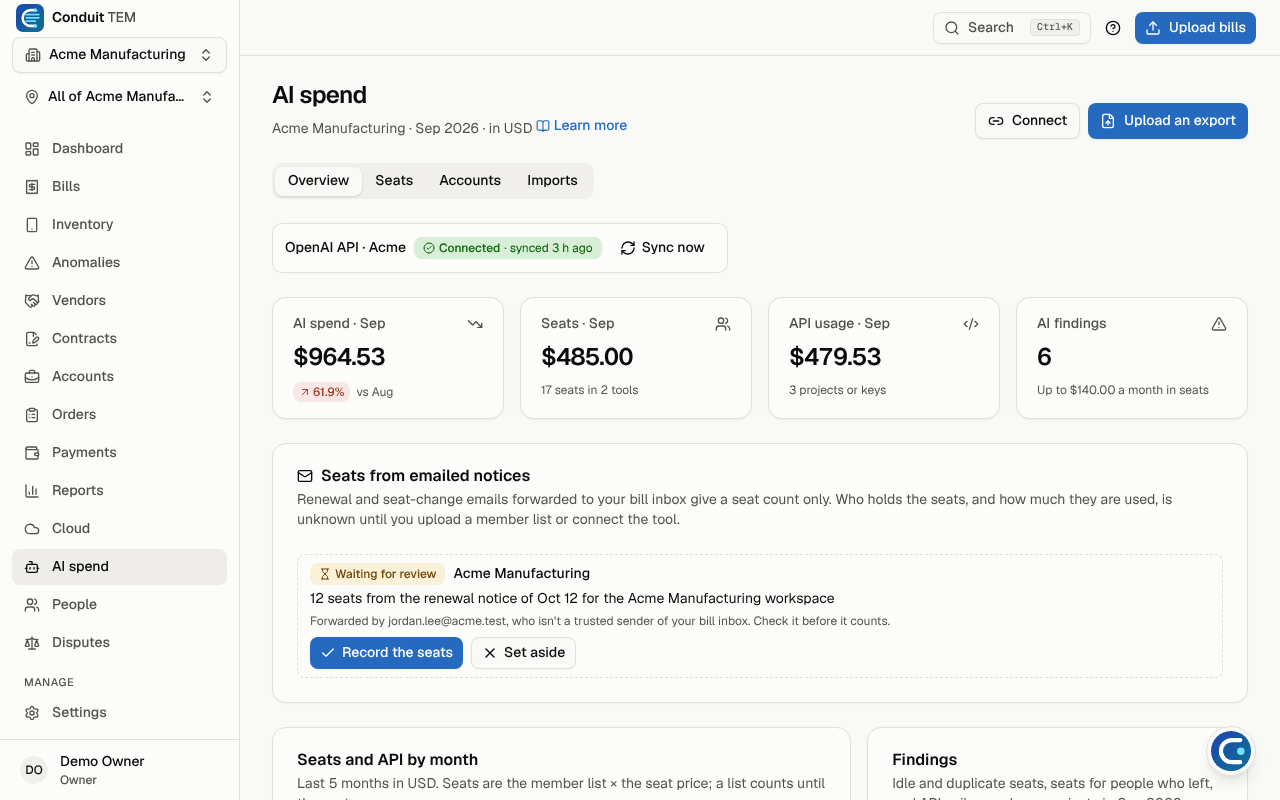Screen dimensions: 1280x800
Task: Click the Connected synced 3 h ago badge
Action: coord(508,248)
